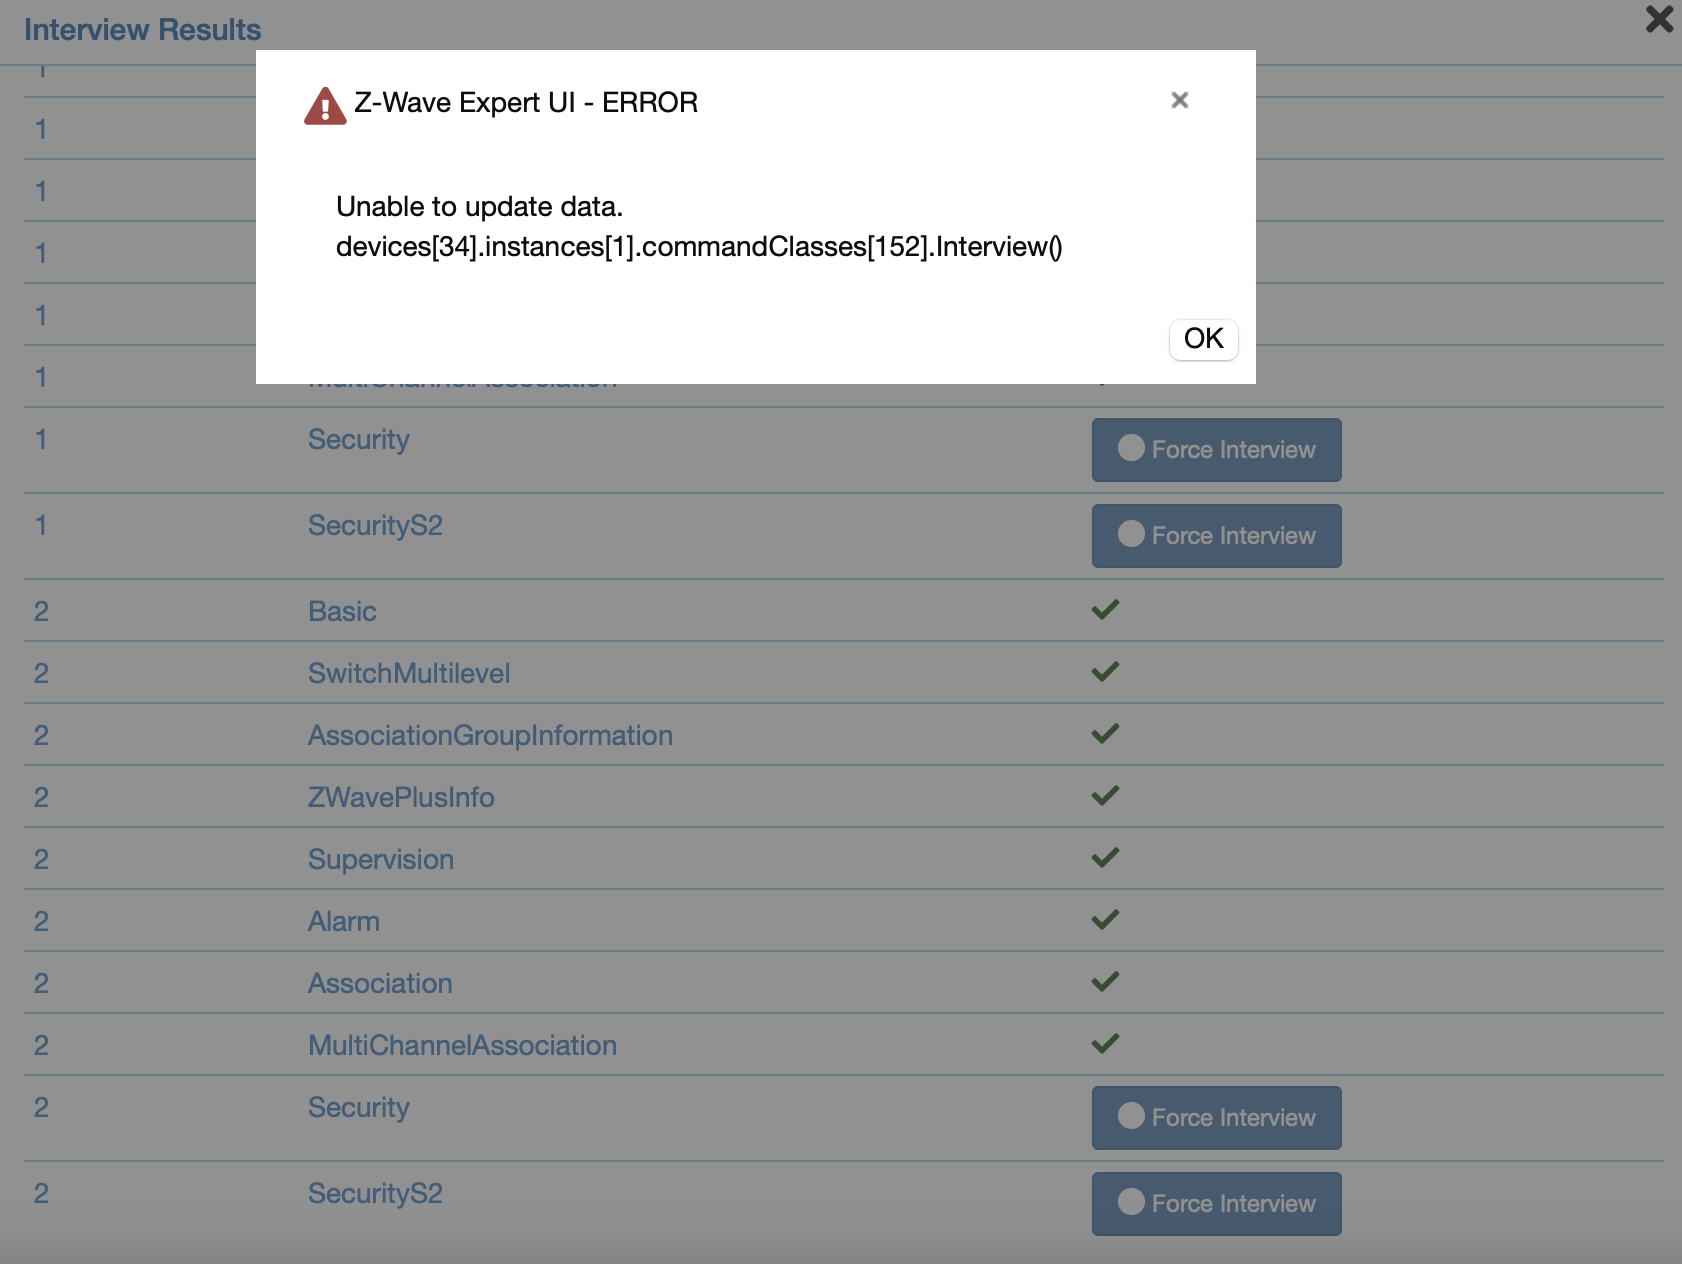Click the Interview Results heading
Image resolution: width=1682 pixels, height=1264 pixels.
[142, 30]
